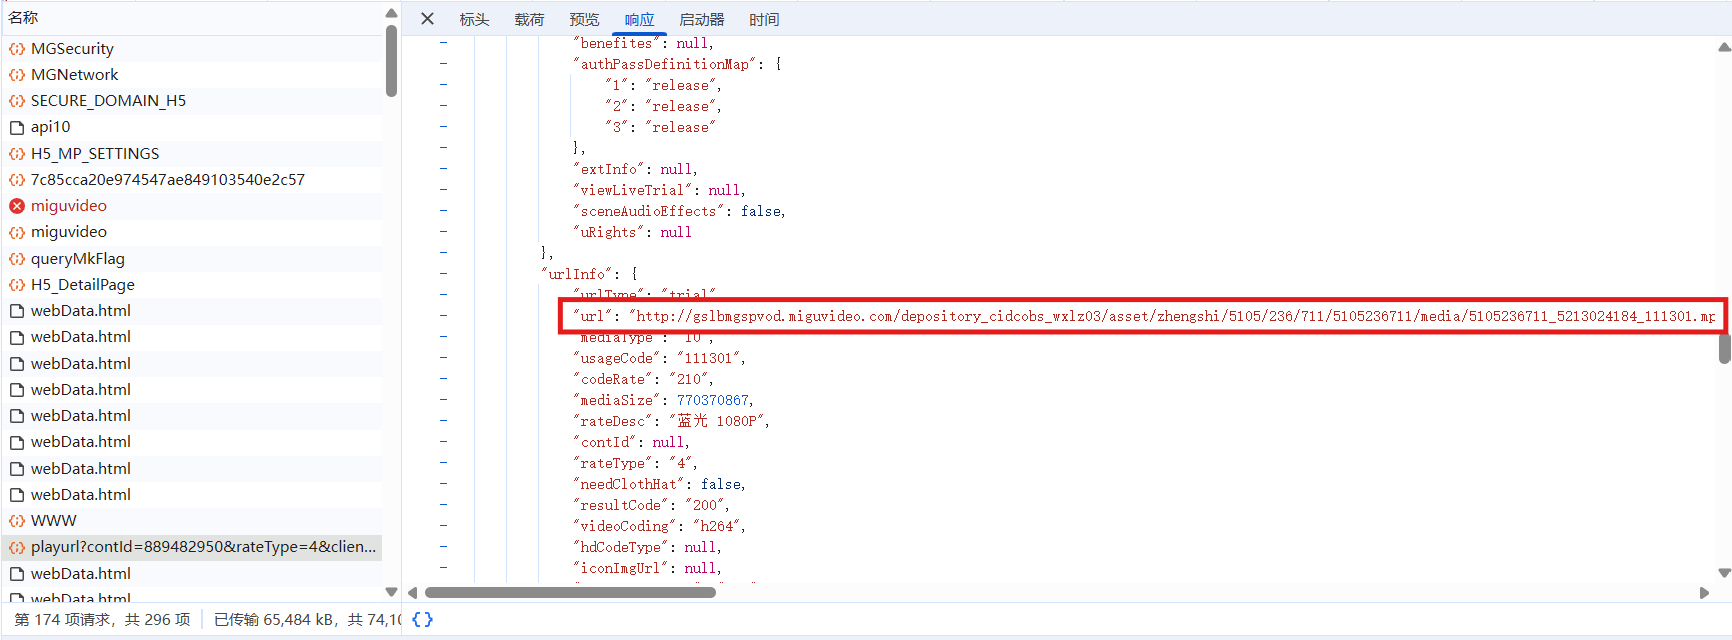Click the "sceneAudioEffects": false line
Screen dimensions: 1732x640
click(x=679, y=211)
